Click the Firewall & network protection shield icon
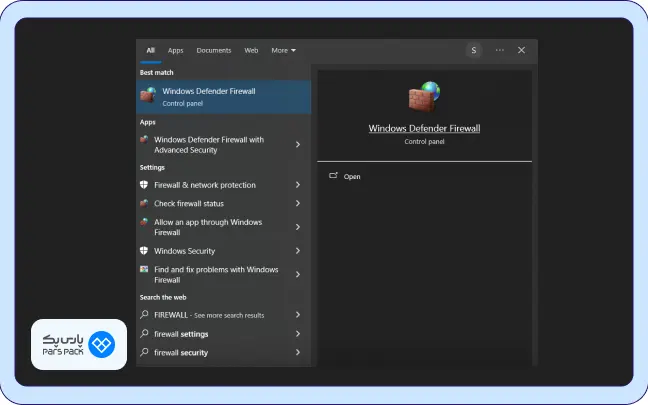Screen dimensions: 648x405 pyautogui.click(x=145, y=185)
